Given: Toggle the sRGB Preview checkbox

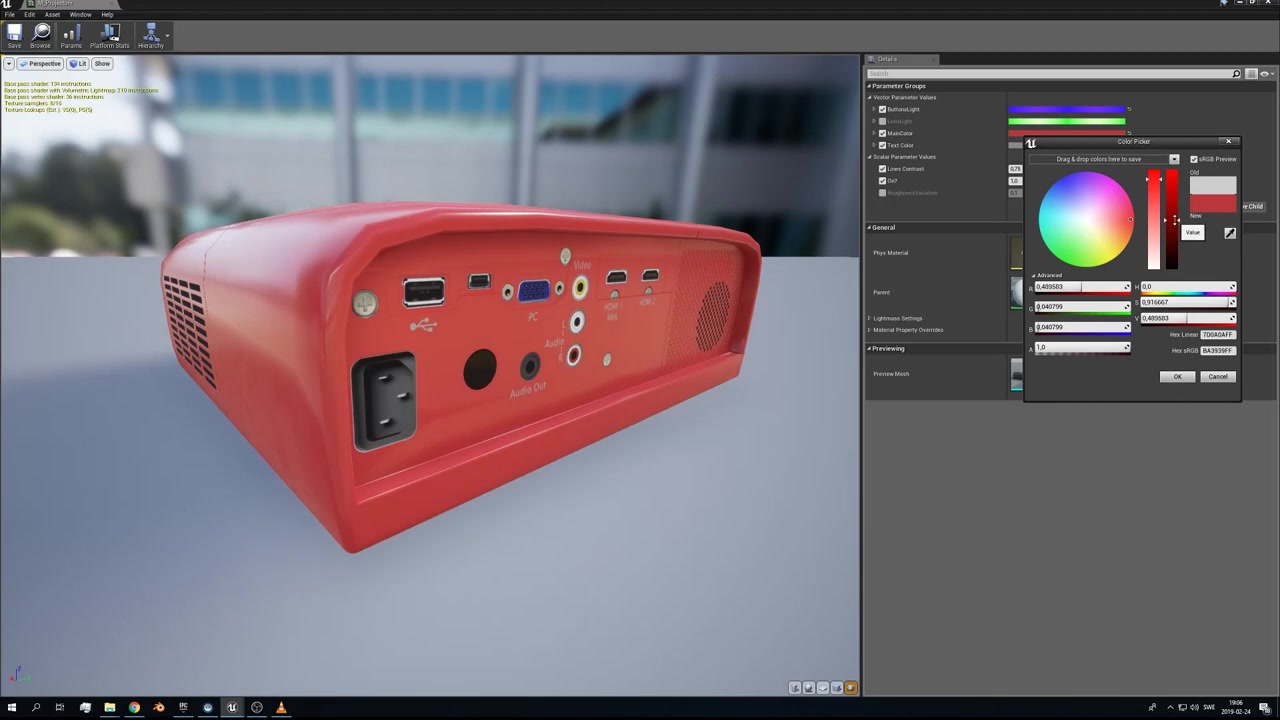Looking at the screenshot, I should tap(1194, 159).
